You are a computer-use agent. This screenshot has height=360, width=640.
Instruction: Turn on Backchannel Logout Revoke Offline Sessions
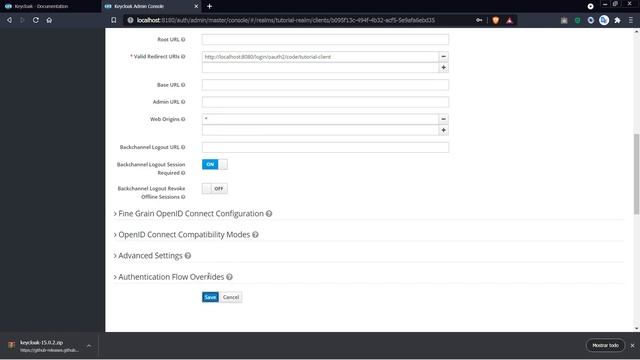pos(215,189)
